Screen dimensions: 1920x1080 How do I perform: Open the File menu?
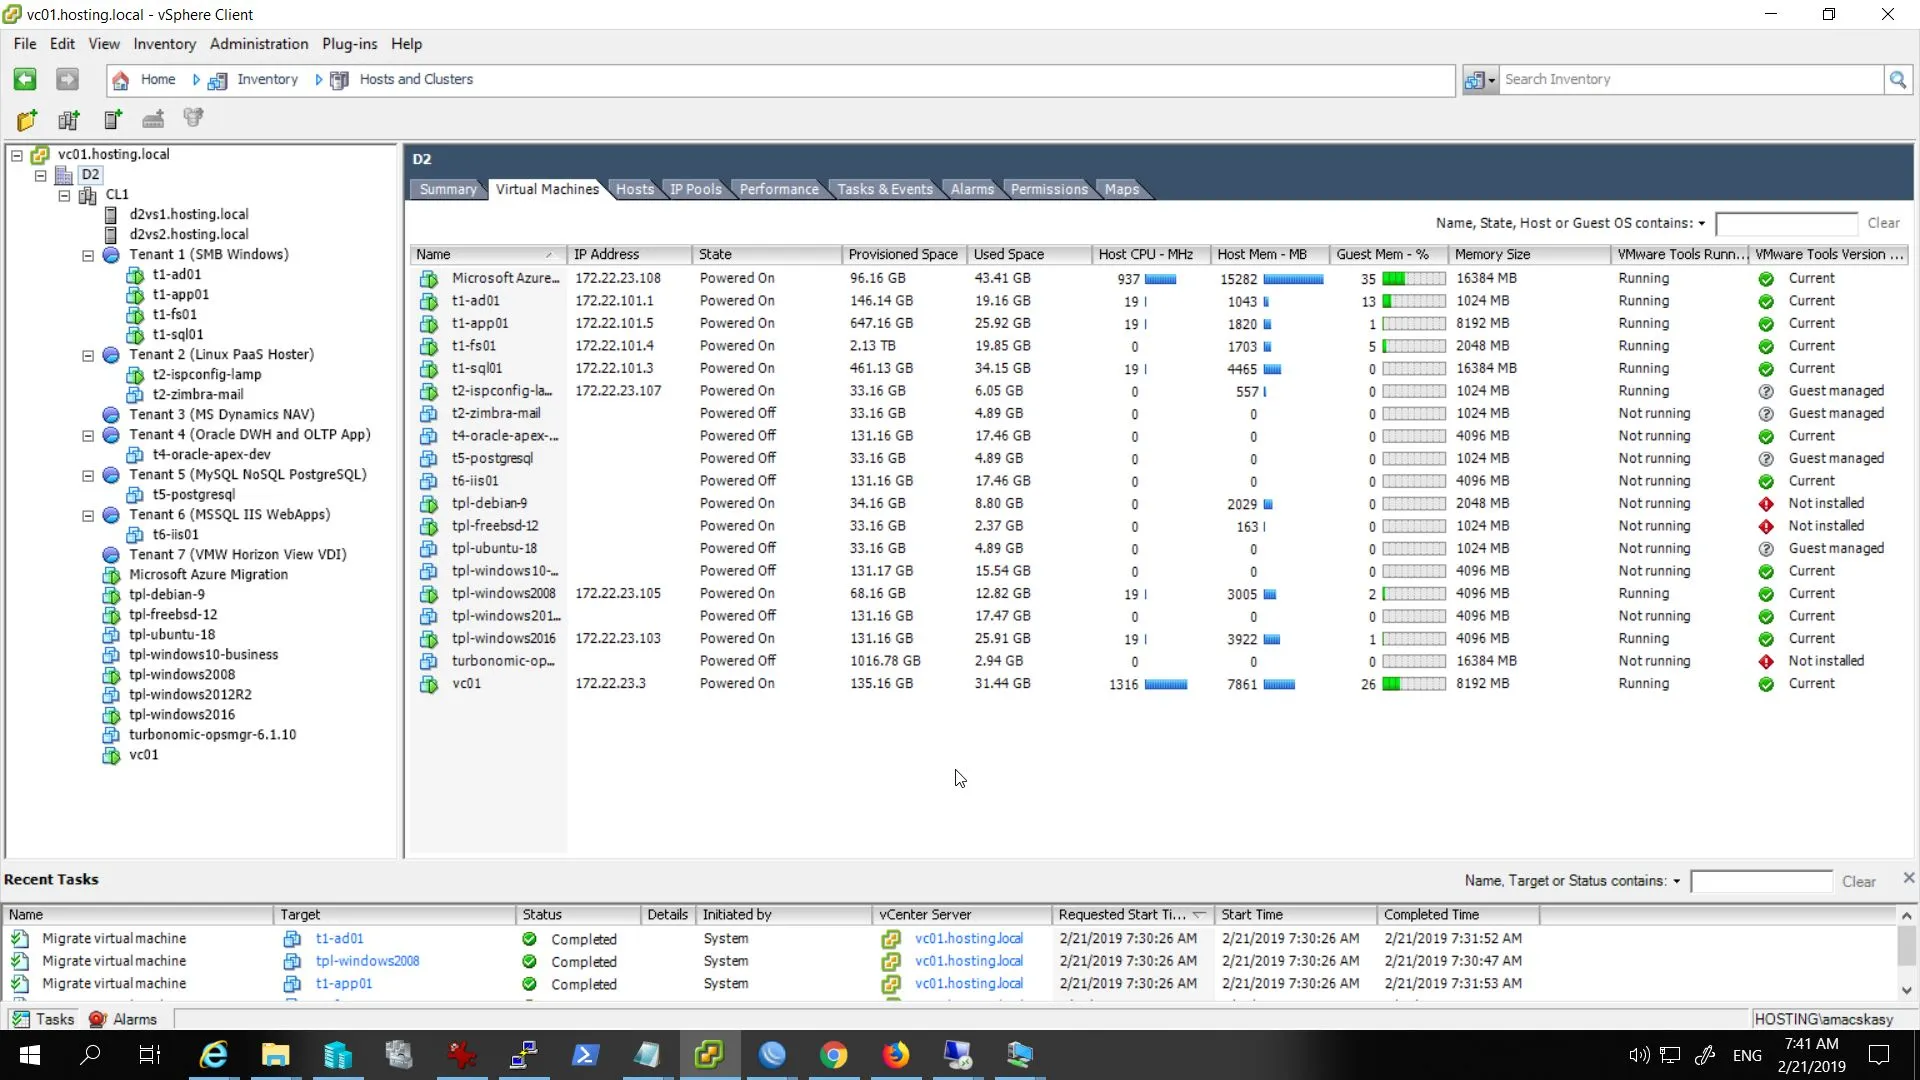pyautogui.click(x=25, y=44)
